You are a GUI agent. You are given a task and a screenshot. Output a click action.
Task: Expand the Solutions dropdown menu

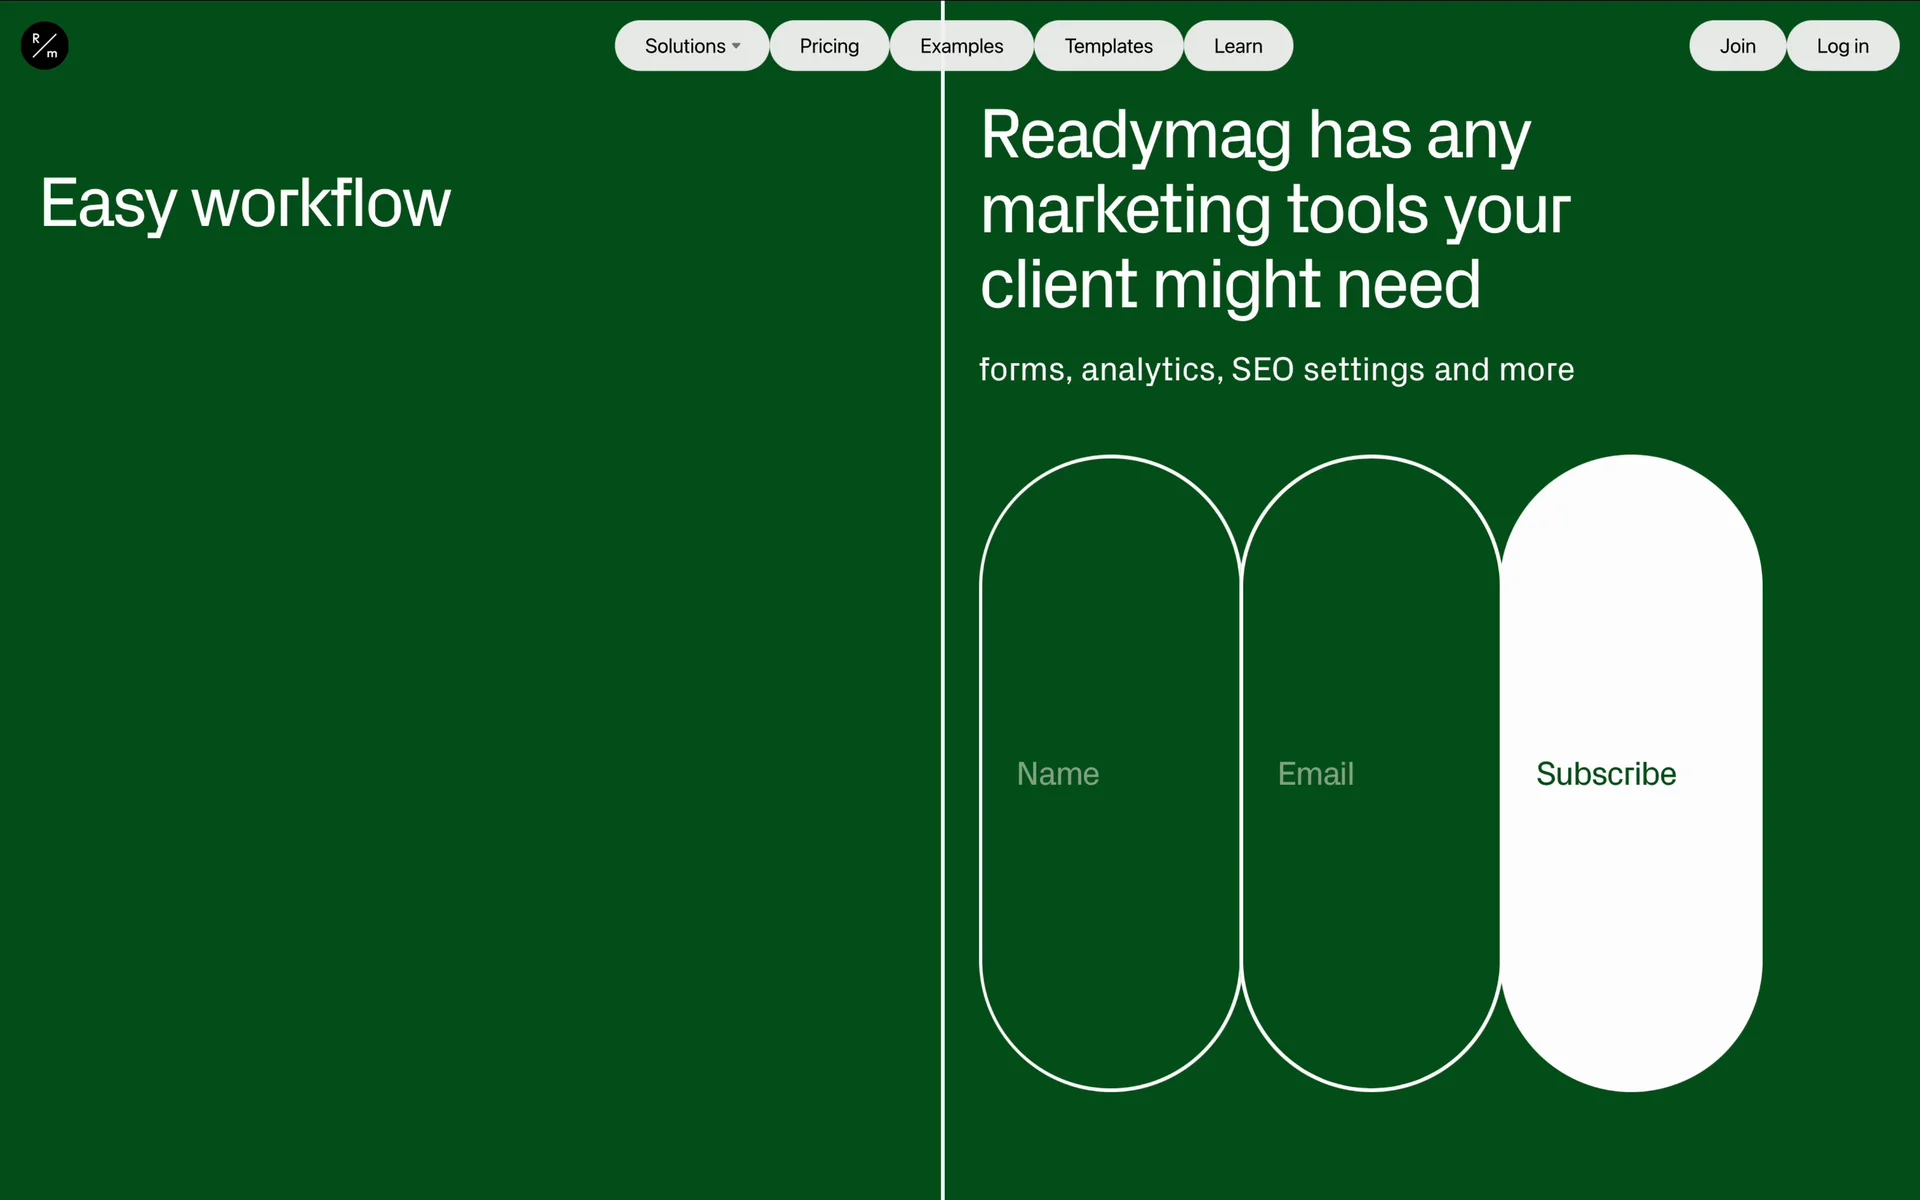coord(685,46)
